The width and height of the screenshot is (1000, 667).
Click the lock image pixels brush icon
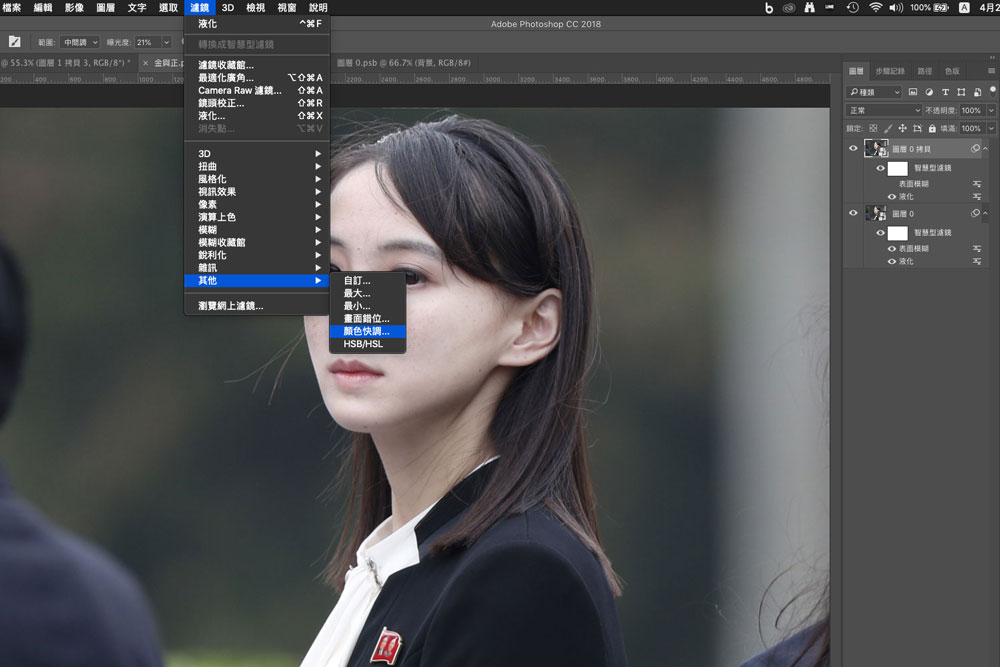point(887,128)
